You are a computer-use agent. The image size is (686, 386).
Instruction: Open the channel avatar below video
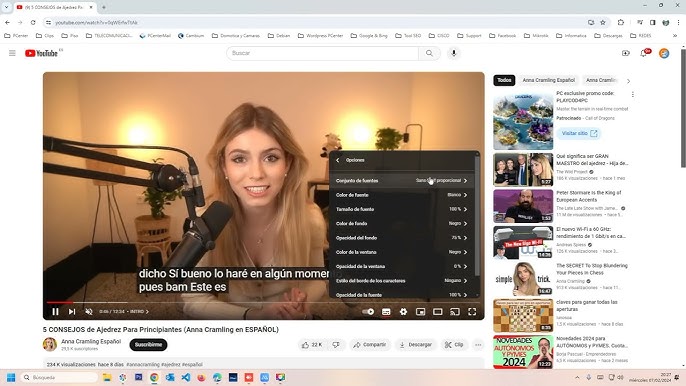(x=49, y=344)
